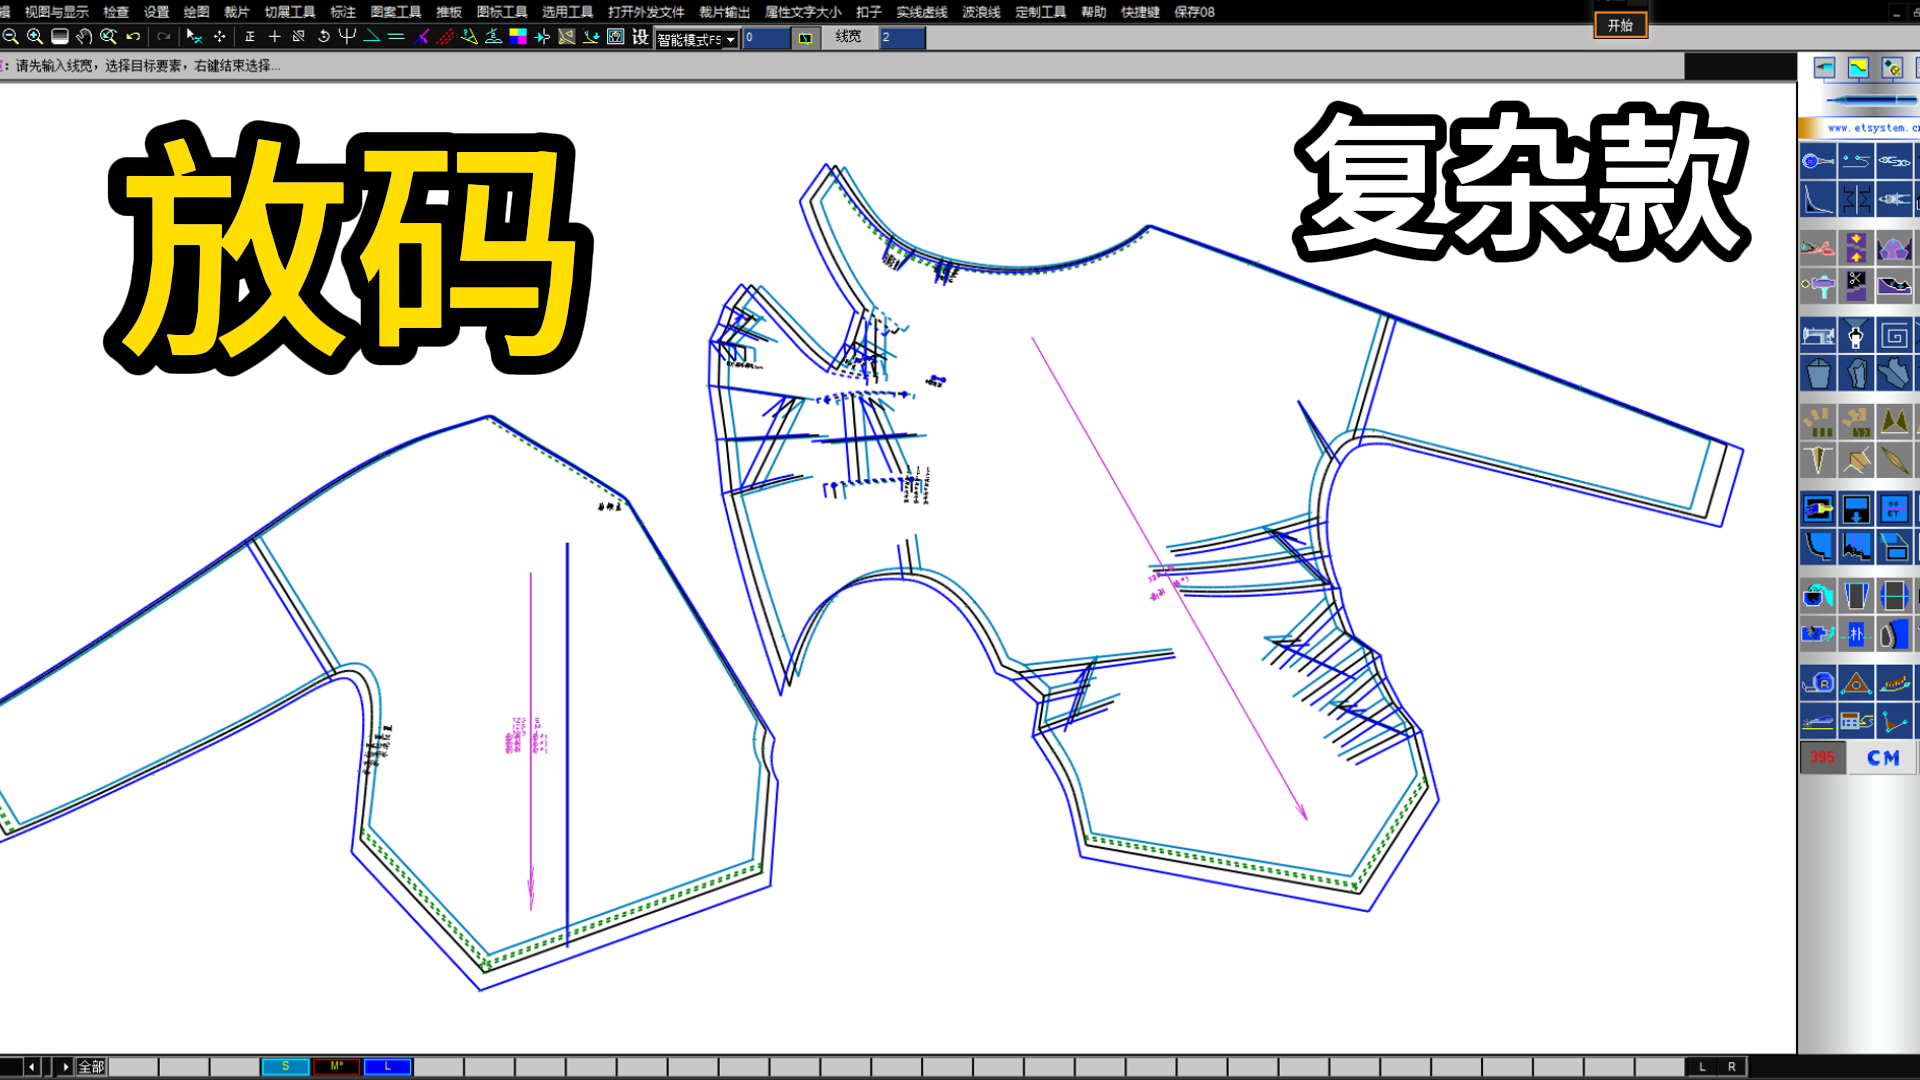Click the spiral/seam tool icon in right panel
The width and height of the screenshot is (1920, 1080).
(x=1895, y=336)
